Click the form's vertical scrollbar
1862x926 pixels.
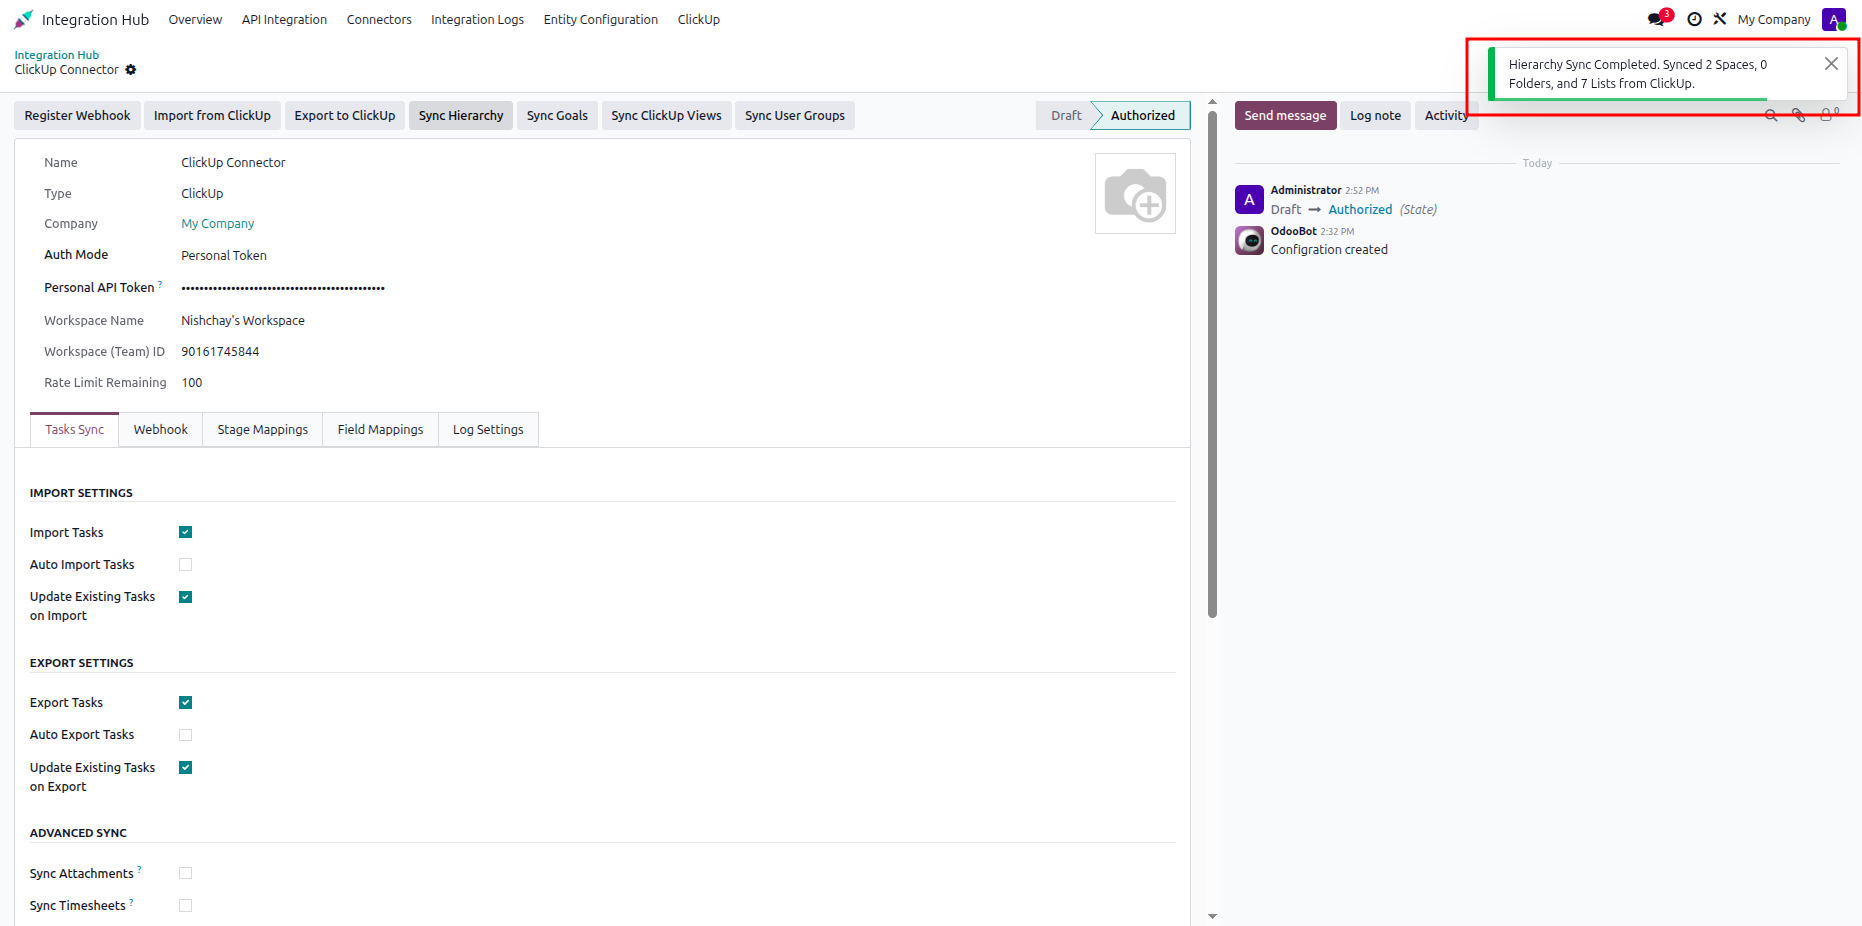click(x=1212, y=365)
